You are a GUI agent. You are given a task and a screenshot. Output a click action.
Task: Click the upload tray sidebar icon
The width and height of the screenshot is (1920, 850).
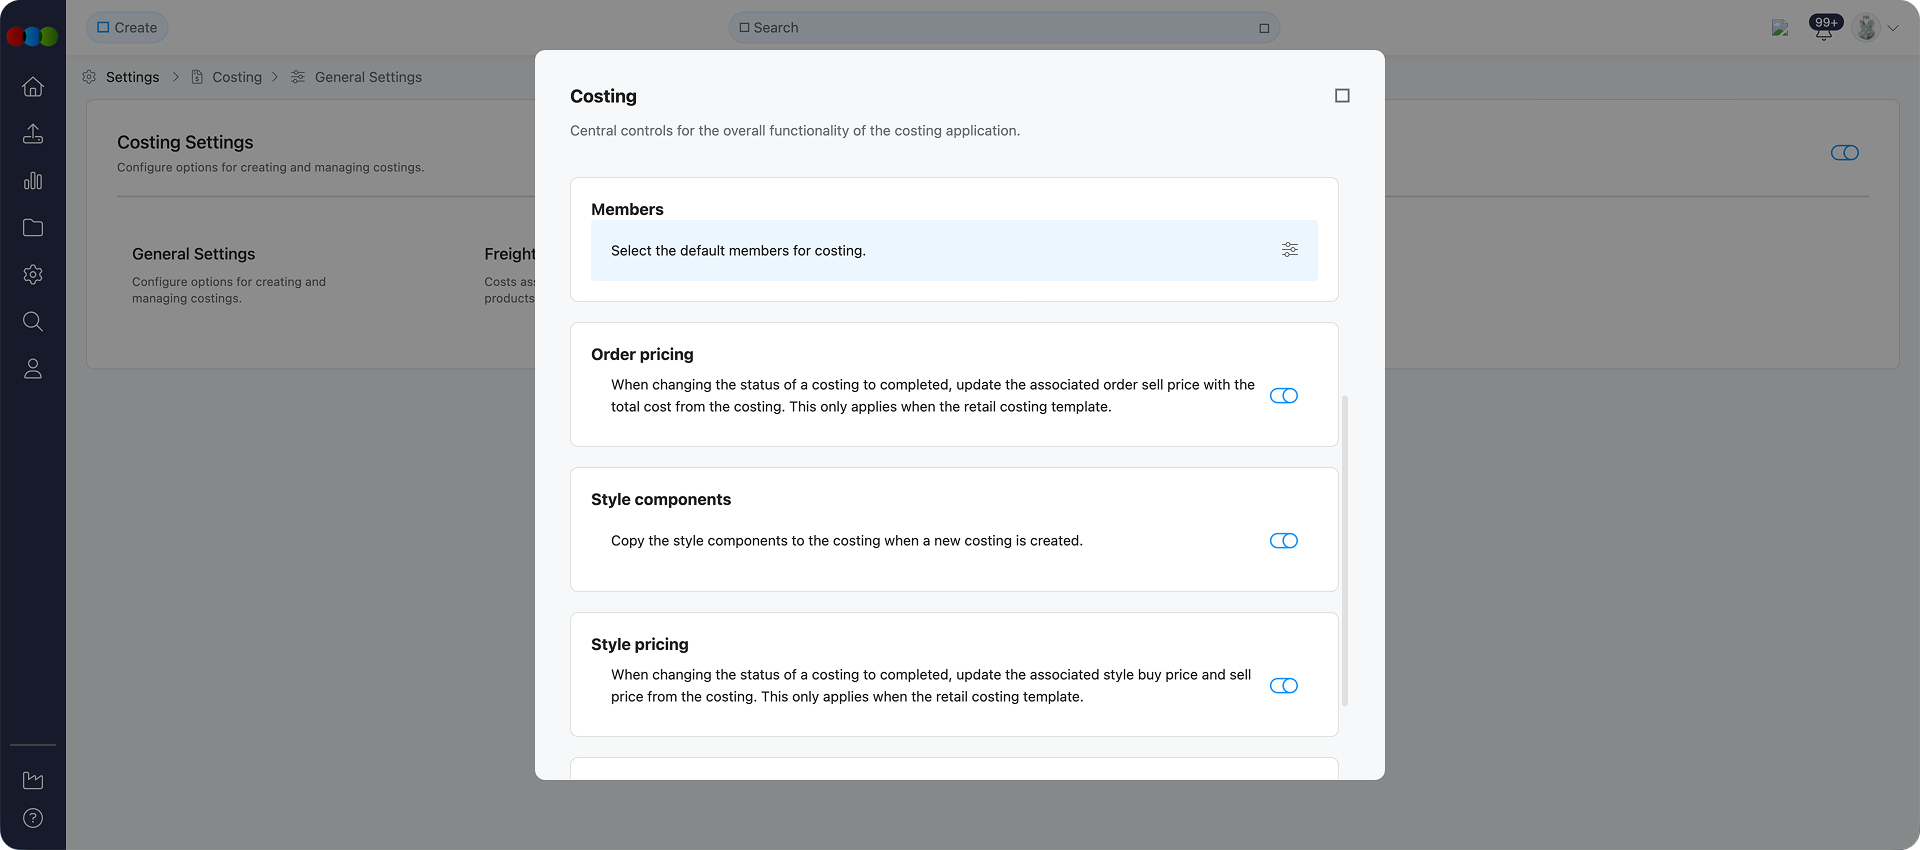pos(33,134)
